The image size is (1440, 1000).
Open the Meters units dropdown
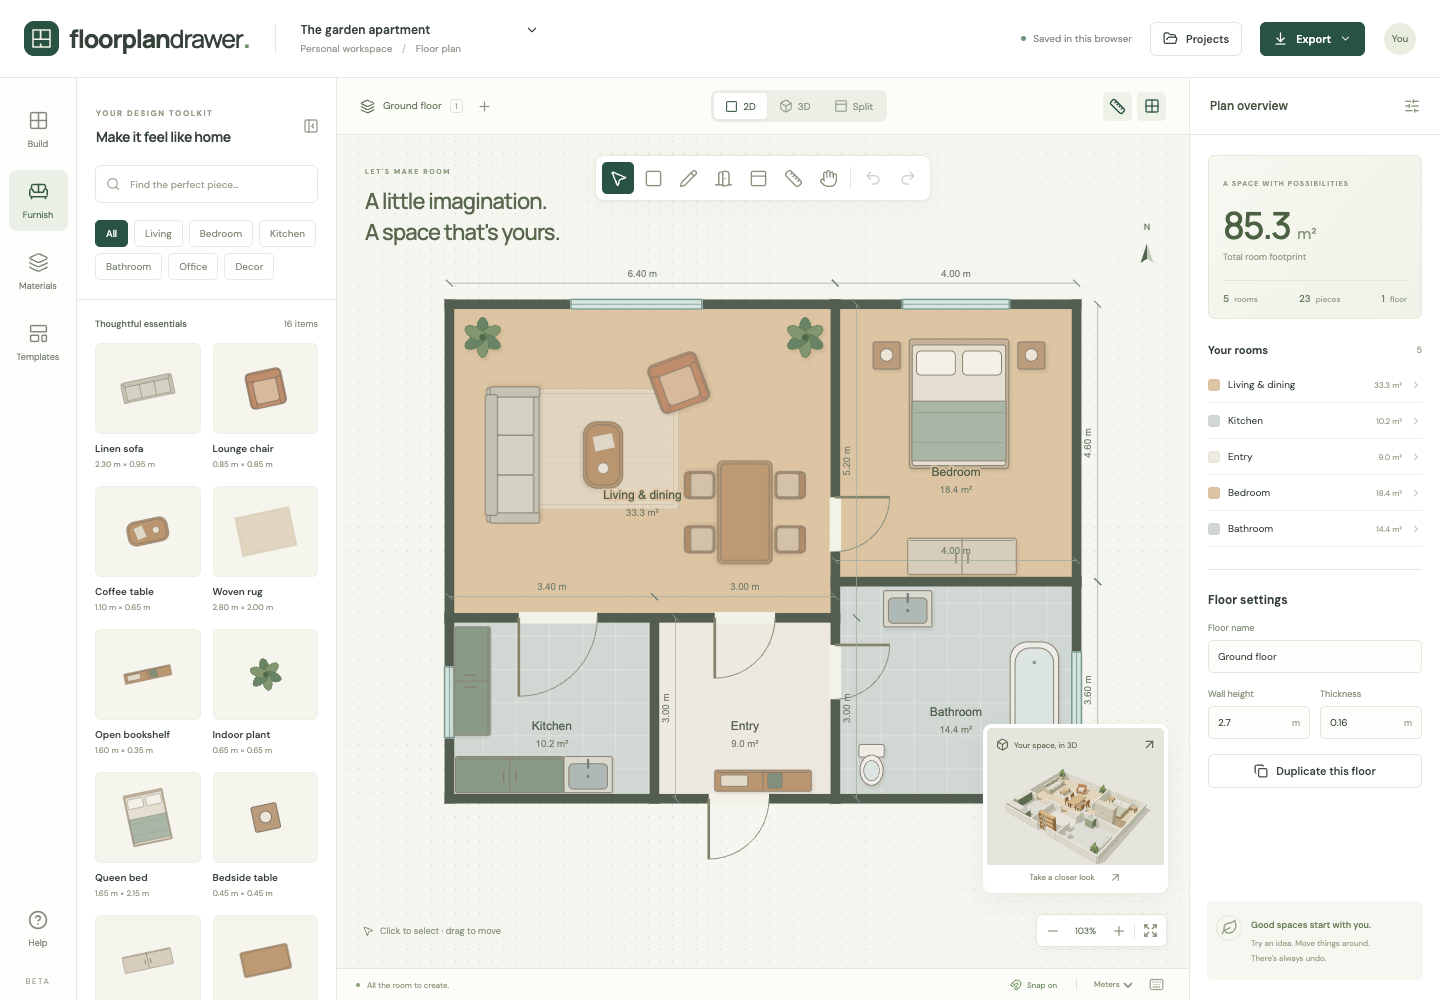click(1113, 985)
